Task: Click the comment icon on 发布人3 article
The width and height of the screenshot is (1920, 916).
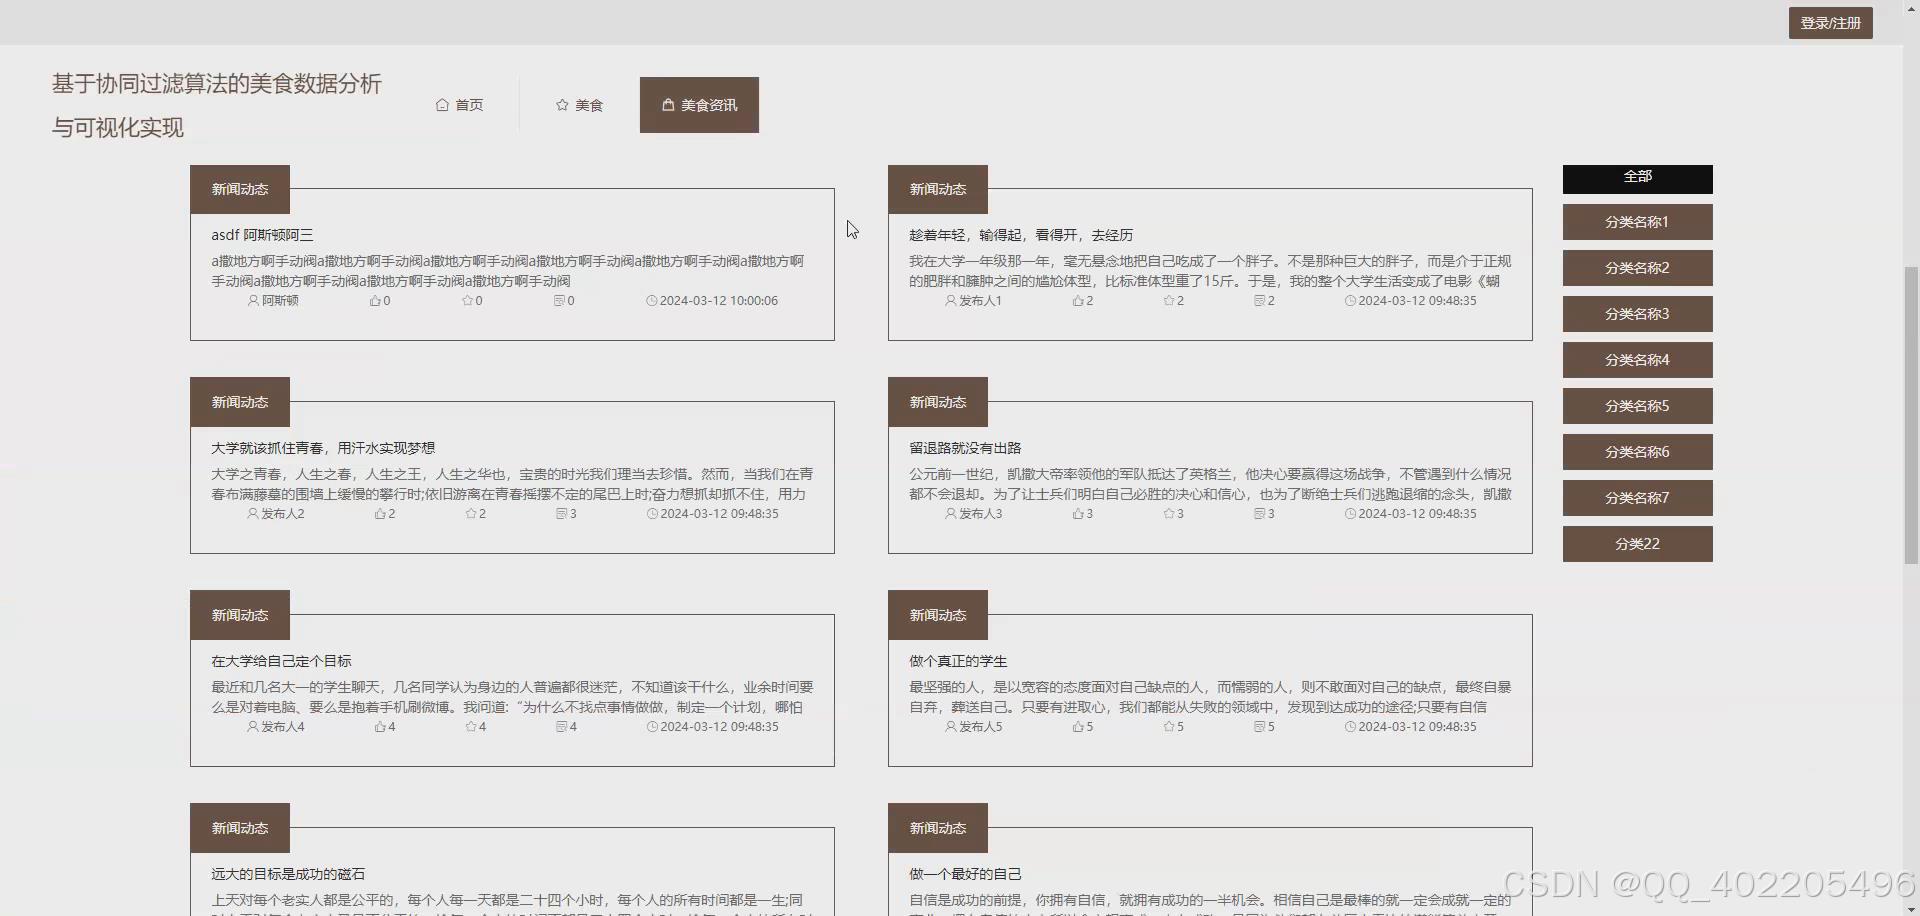Action: tap(1259, 514)
